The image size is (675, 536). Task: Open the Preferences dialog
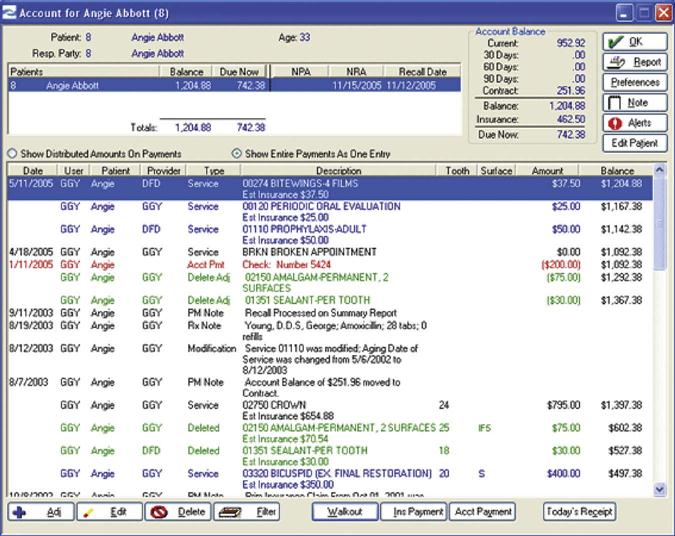(x=635, y=82)
